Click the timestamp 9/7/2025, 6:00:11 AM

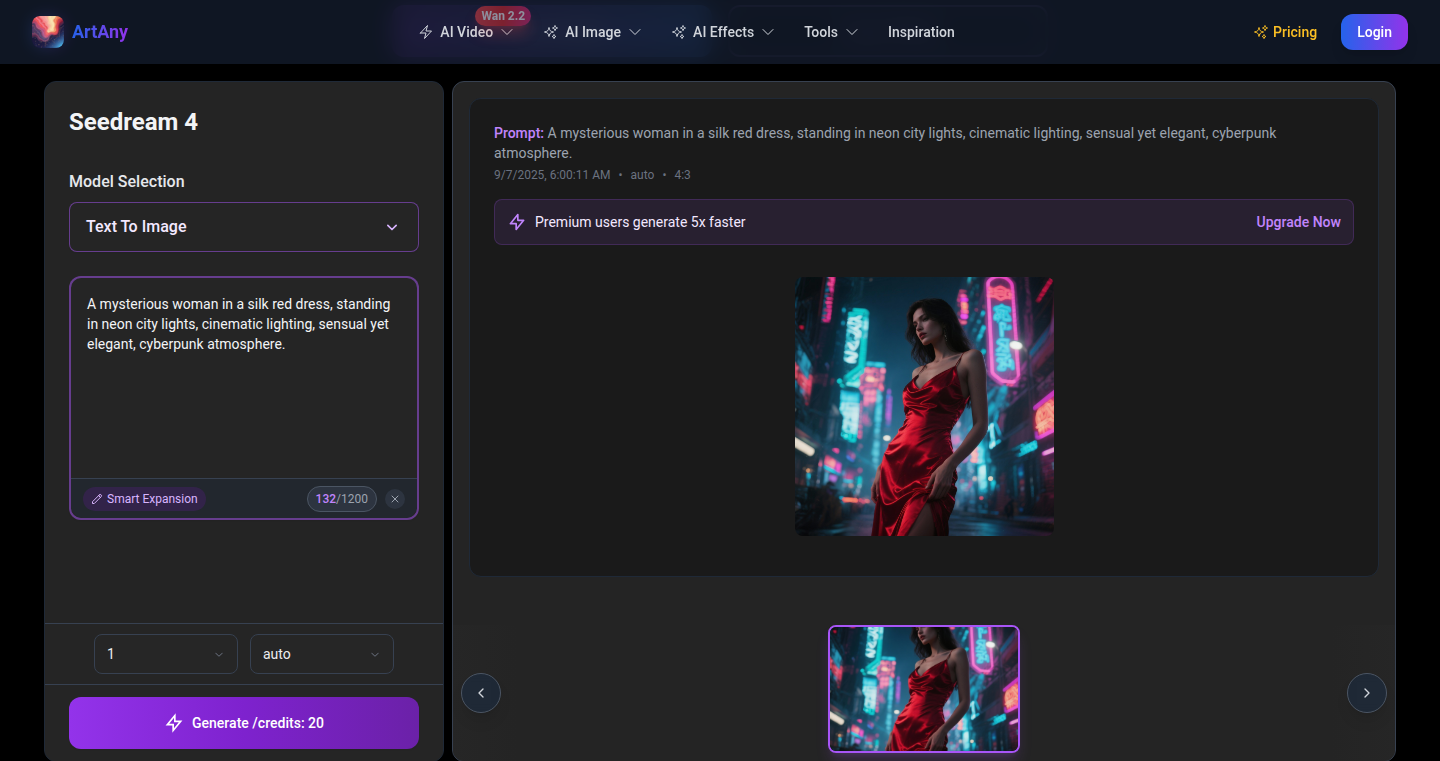coord(552,175)
